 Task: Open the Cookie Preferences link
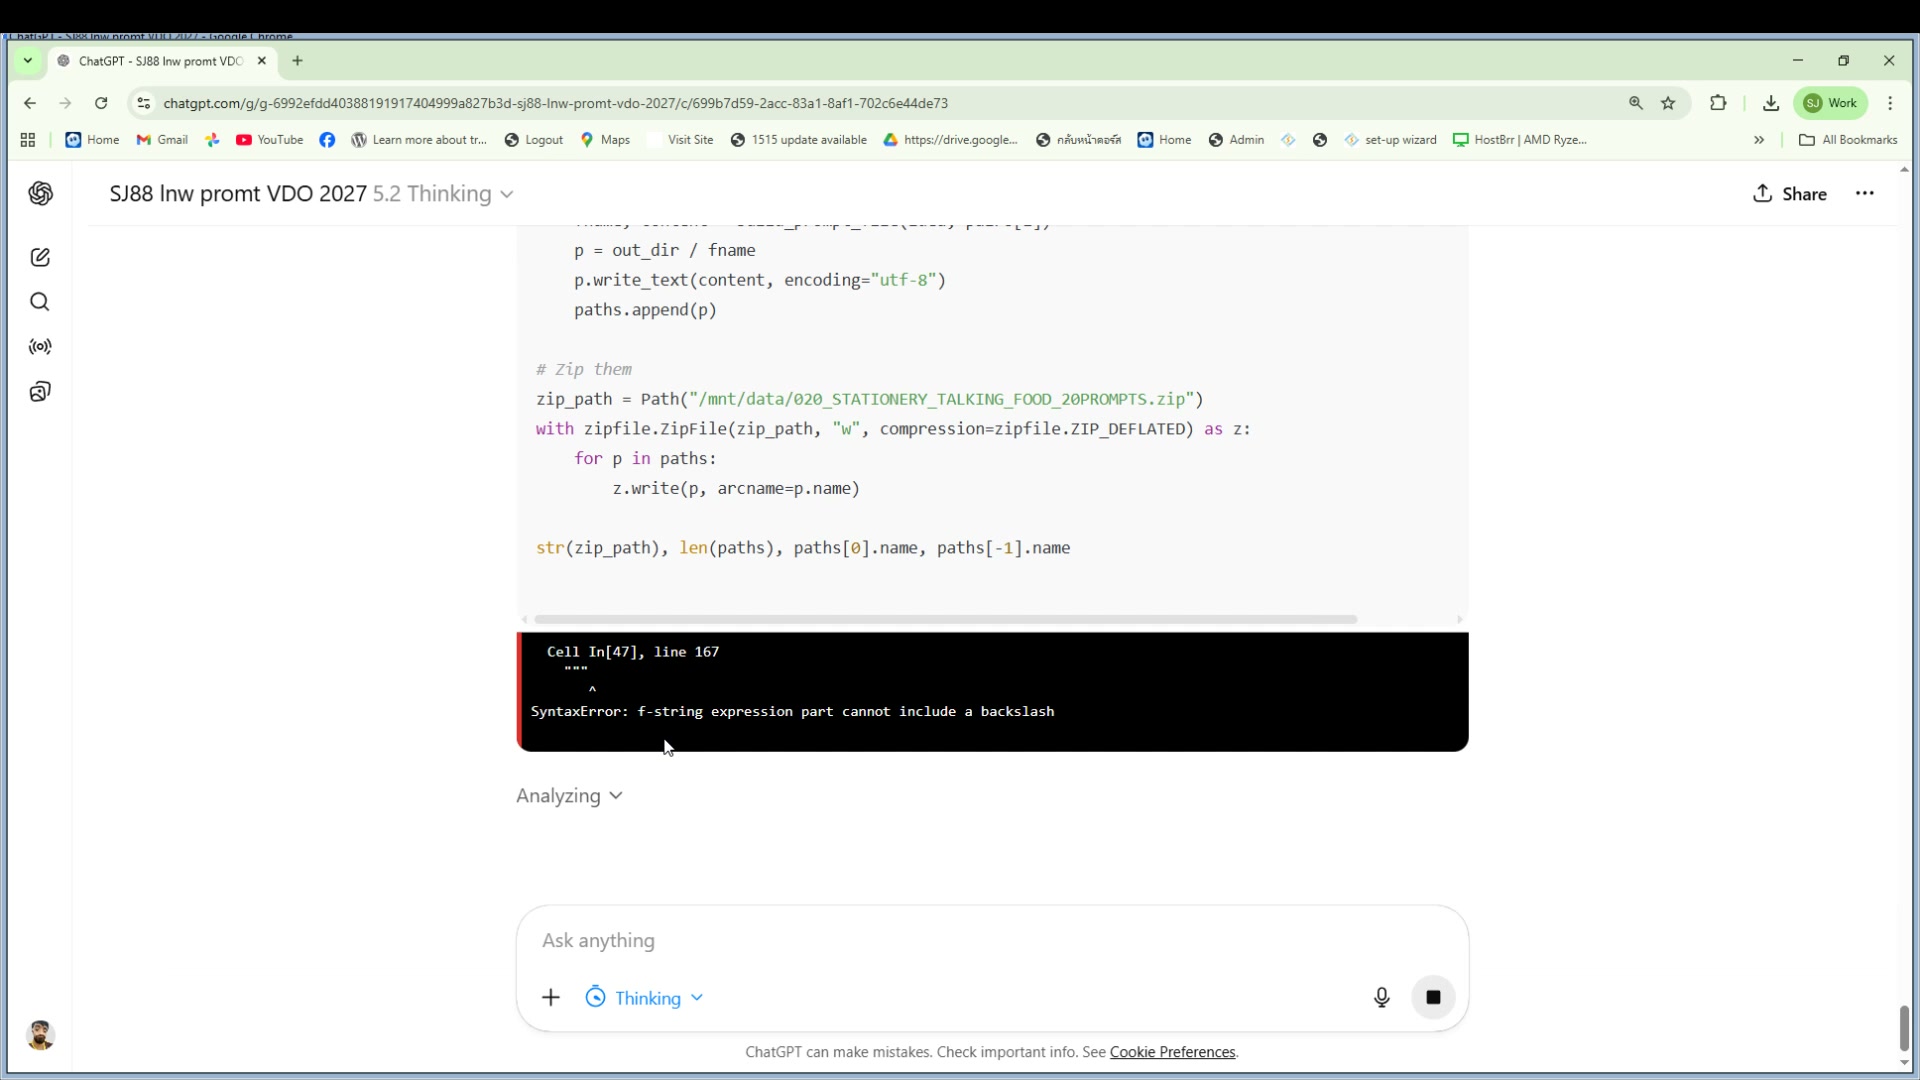point(1172,1052)
